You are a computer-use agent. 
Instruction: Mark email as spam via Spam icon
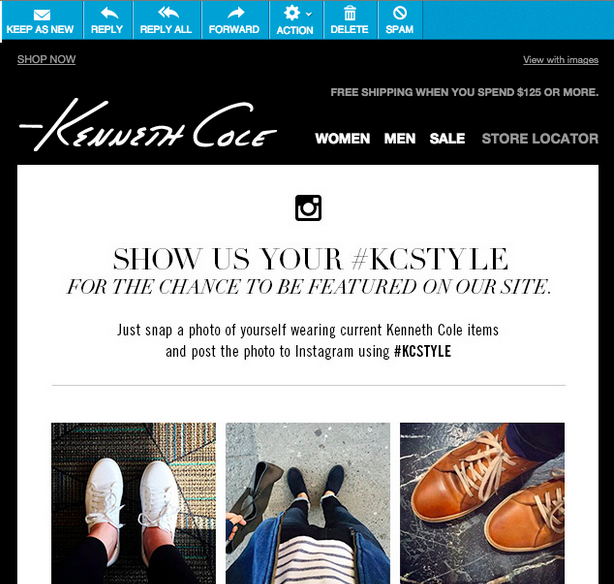[x=400, y=13]
